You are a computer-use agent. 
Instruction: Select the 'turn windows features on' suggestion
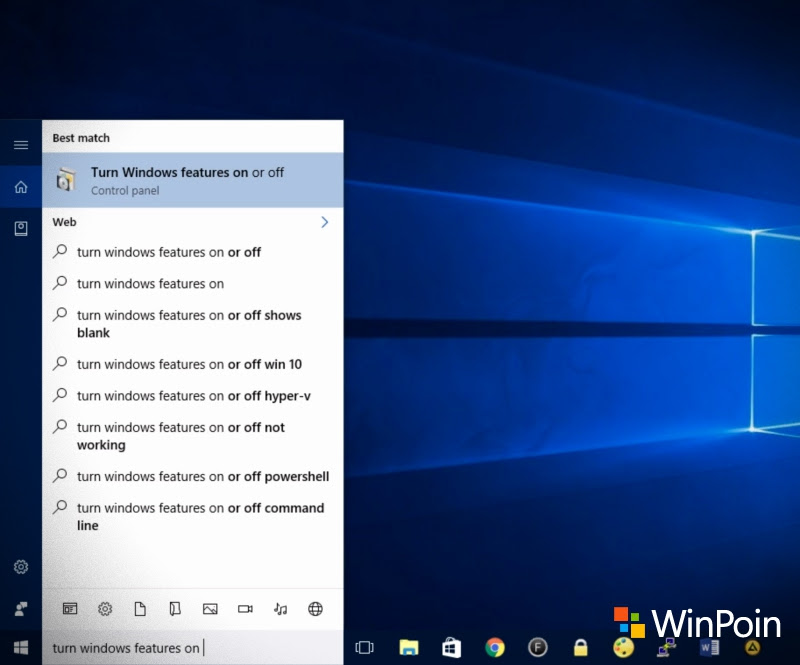pos(193,283)
